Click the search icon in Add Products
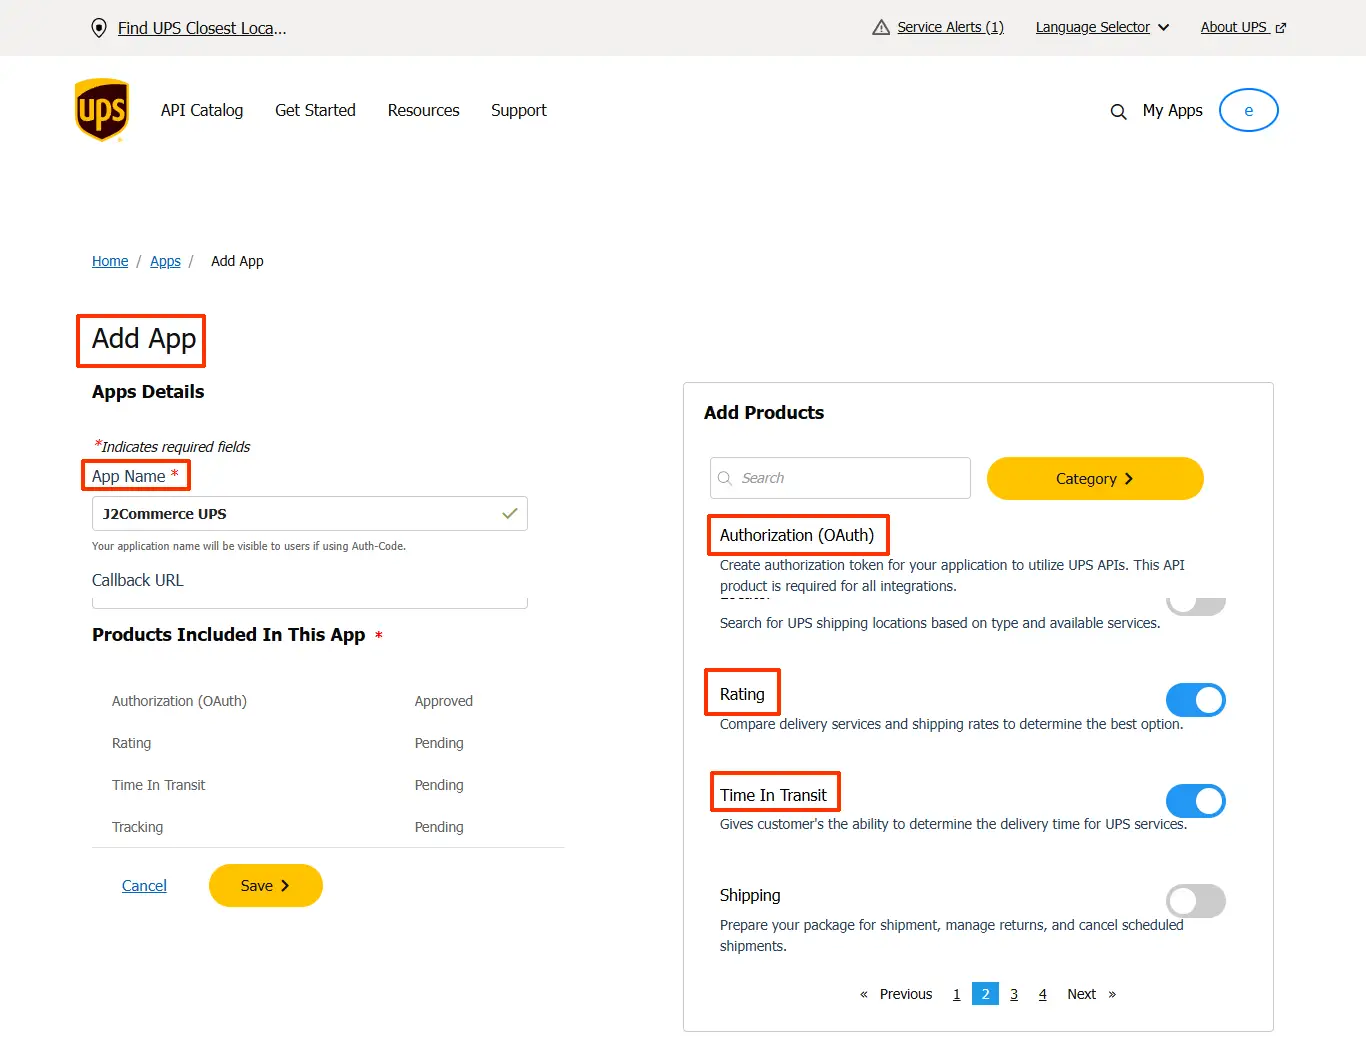The height and width of the screenshot is (1049, 1366). (725, 478)
